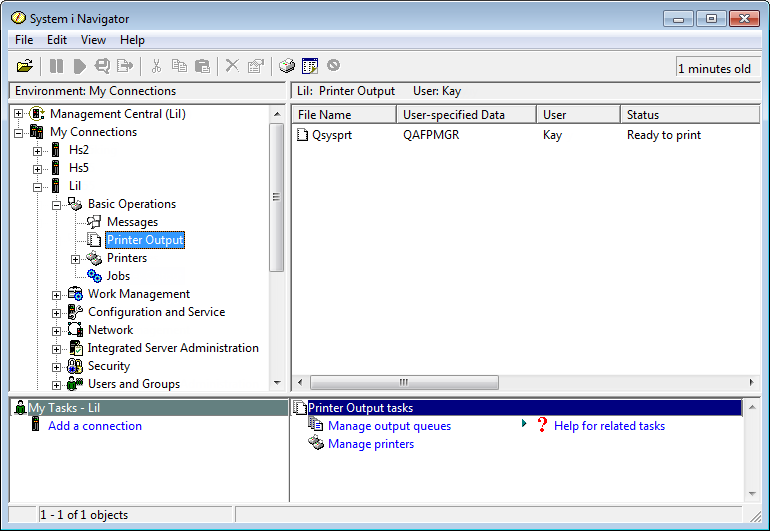Open Help for related tasks link
Screen dimensions: 770x531
pos(609,426)
